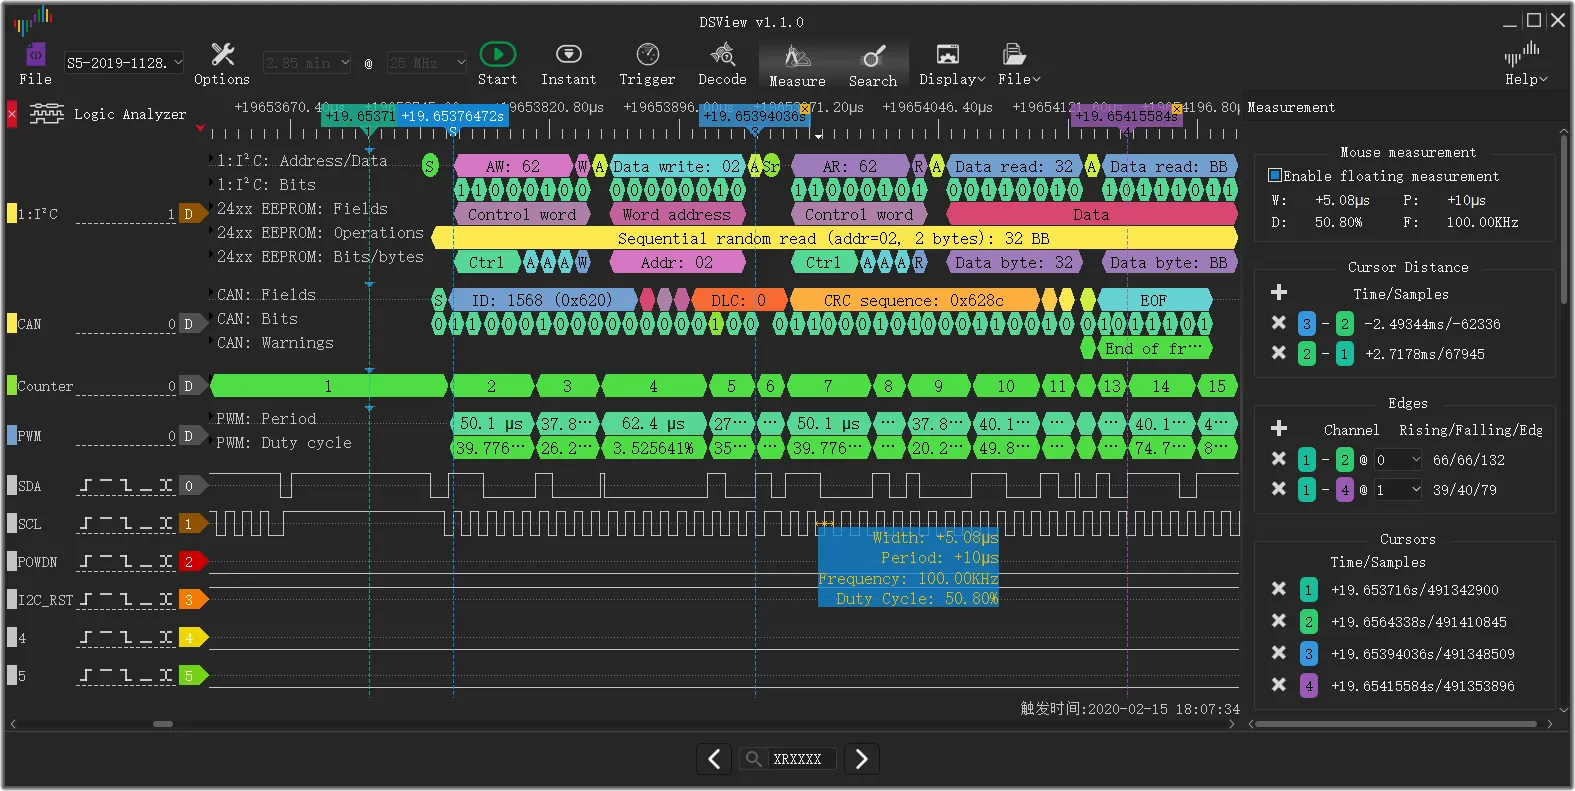Screen dimensions: 1575x791
Task: Open the File menu at top left
Action: 35,63
